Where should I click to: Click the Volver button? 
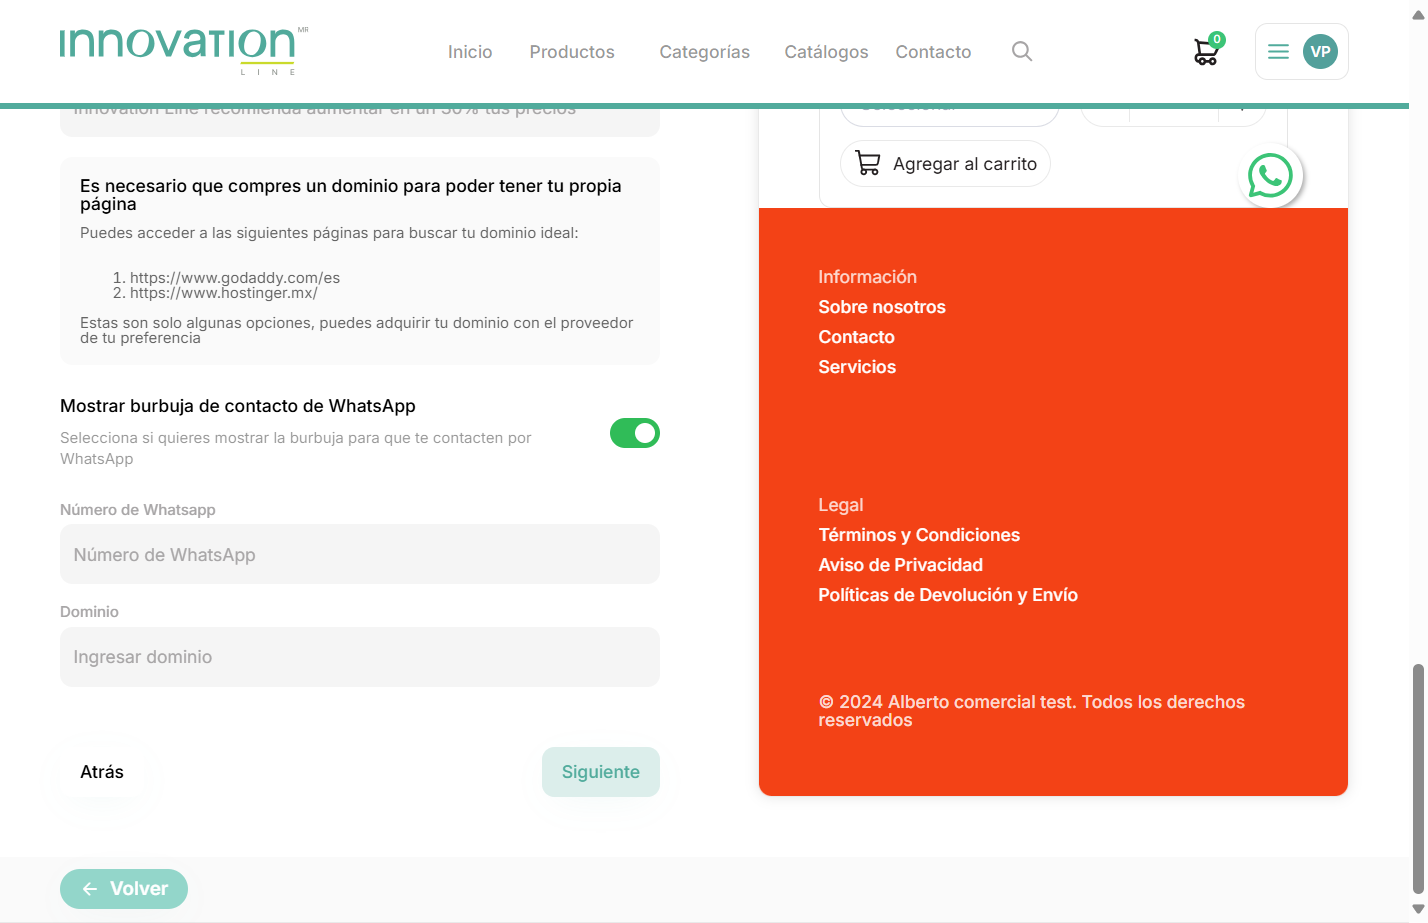(124, 889)
